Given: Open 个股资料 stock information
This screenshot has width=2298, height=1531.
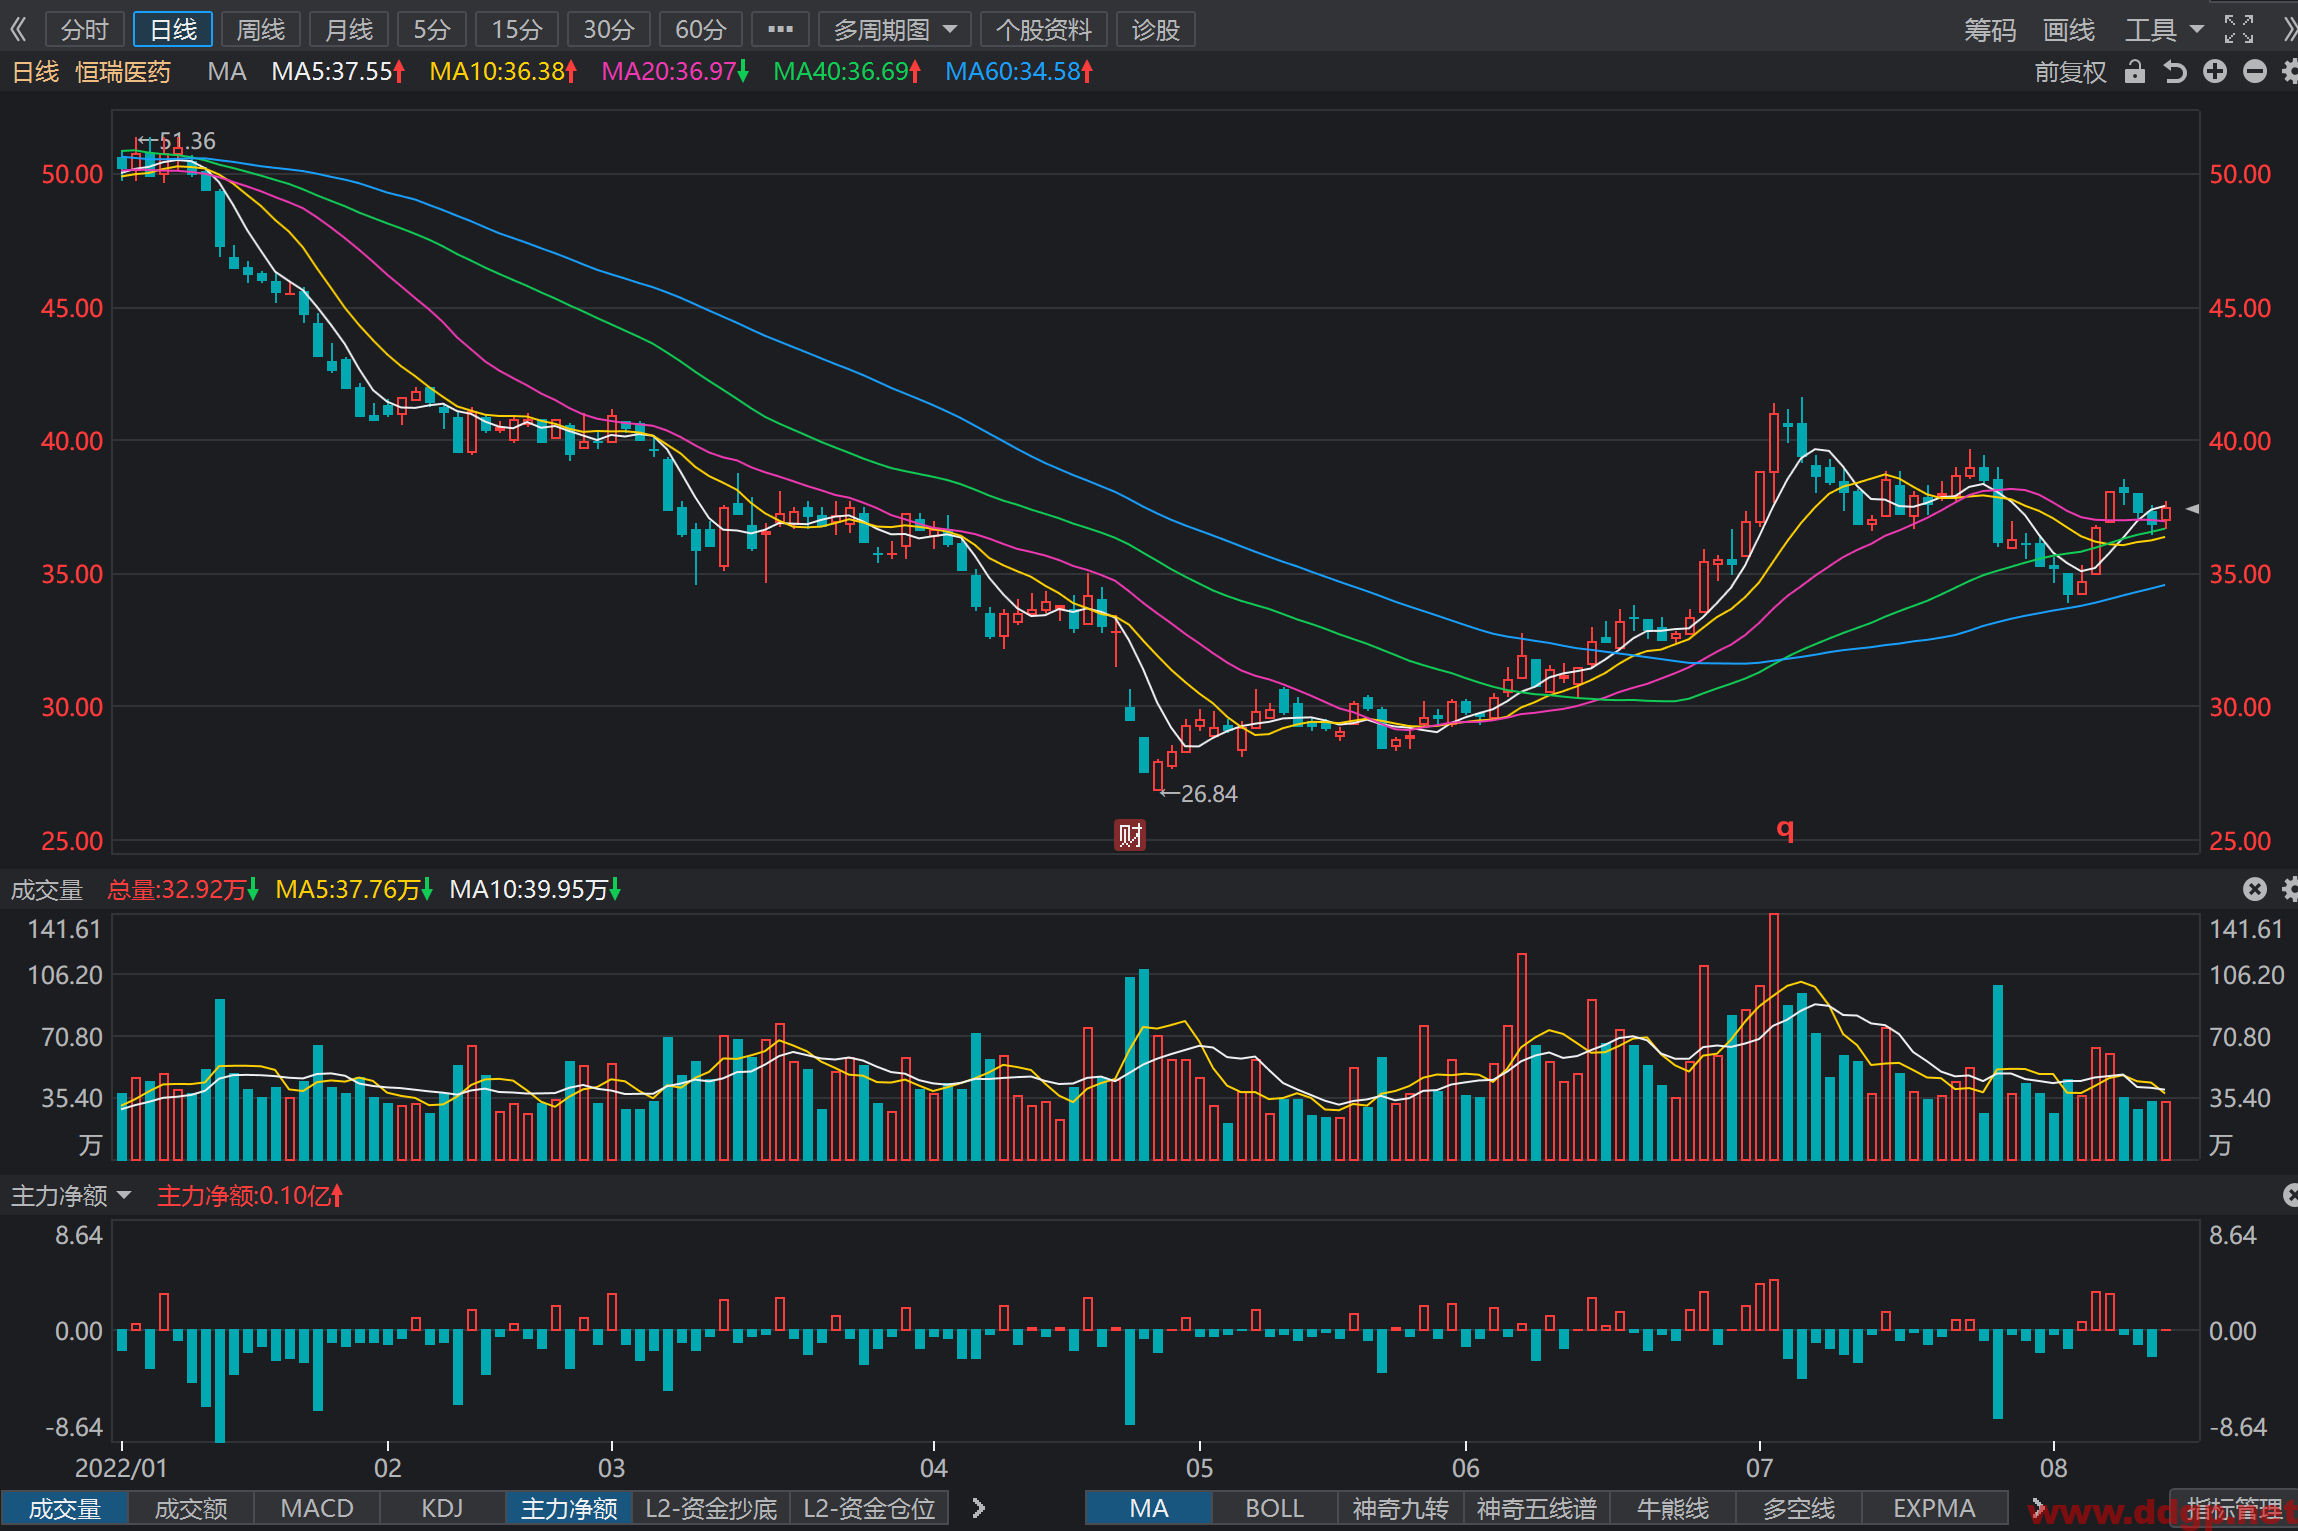Looking at the screenshot, I should point(1044,29).
